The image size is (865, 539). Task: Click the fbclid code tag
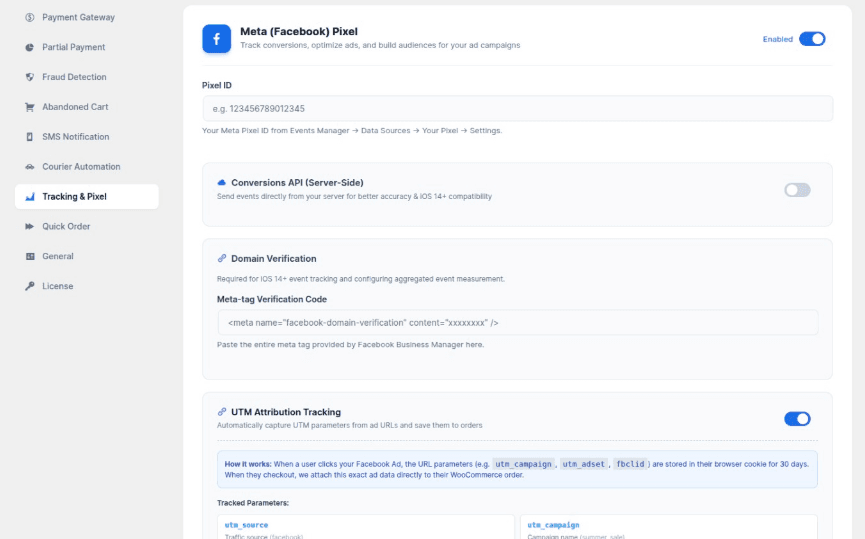click(x=630, y=464)
